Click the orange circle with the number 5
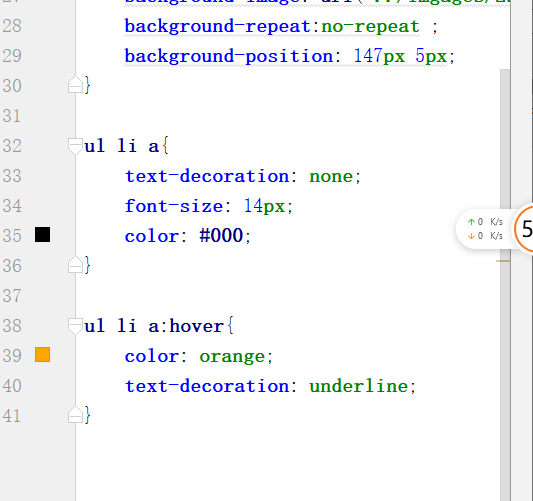This screenshot has width=533, height=501. 524,229
